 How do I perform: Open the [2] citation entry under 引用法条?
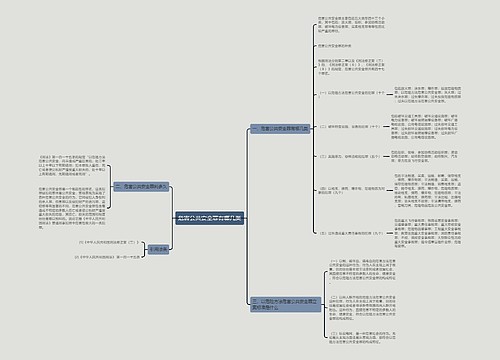click(107, 257)
